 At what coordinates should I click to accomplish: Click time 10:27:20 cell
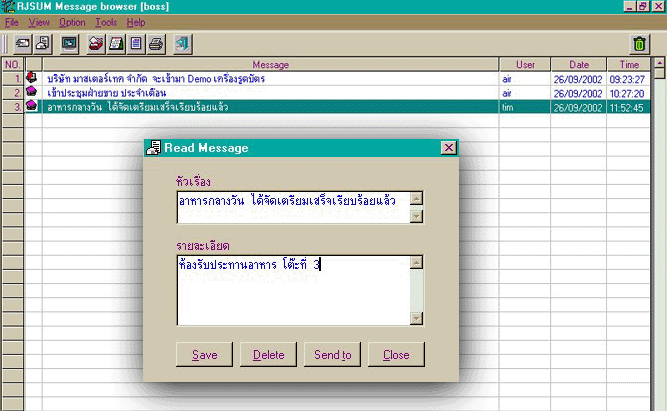[x=627, y=93]
